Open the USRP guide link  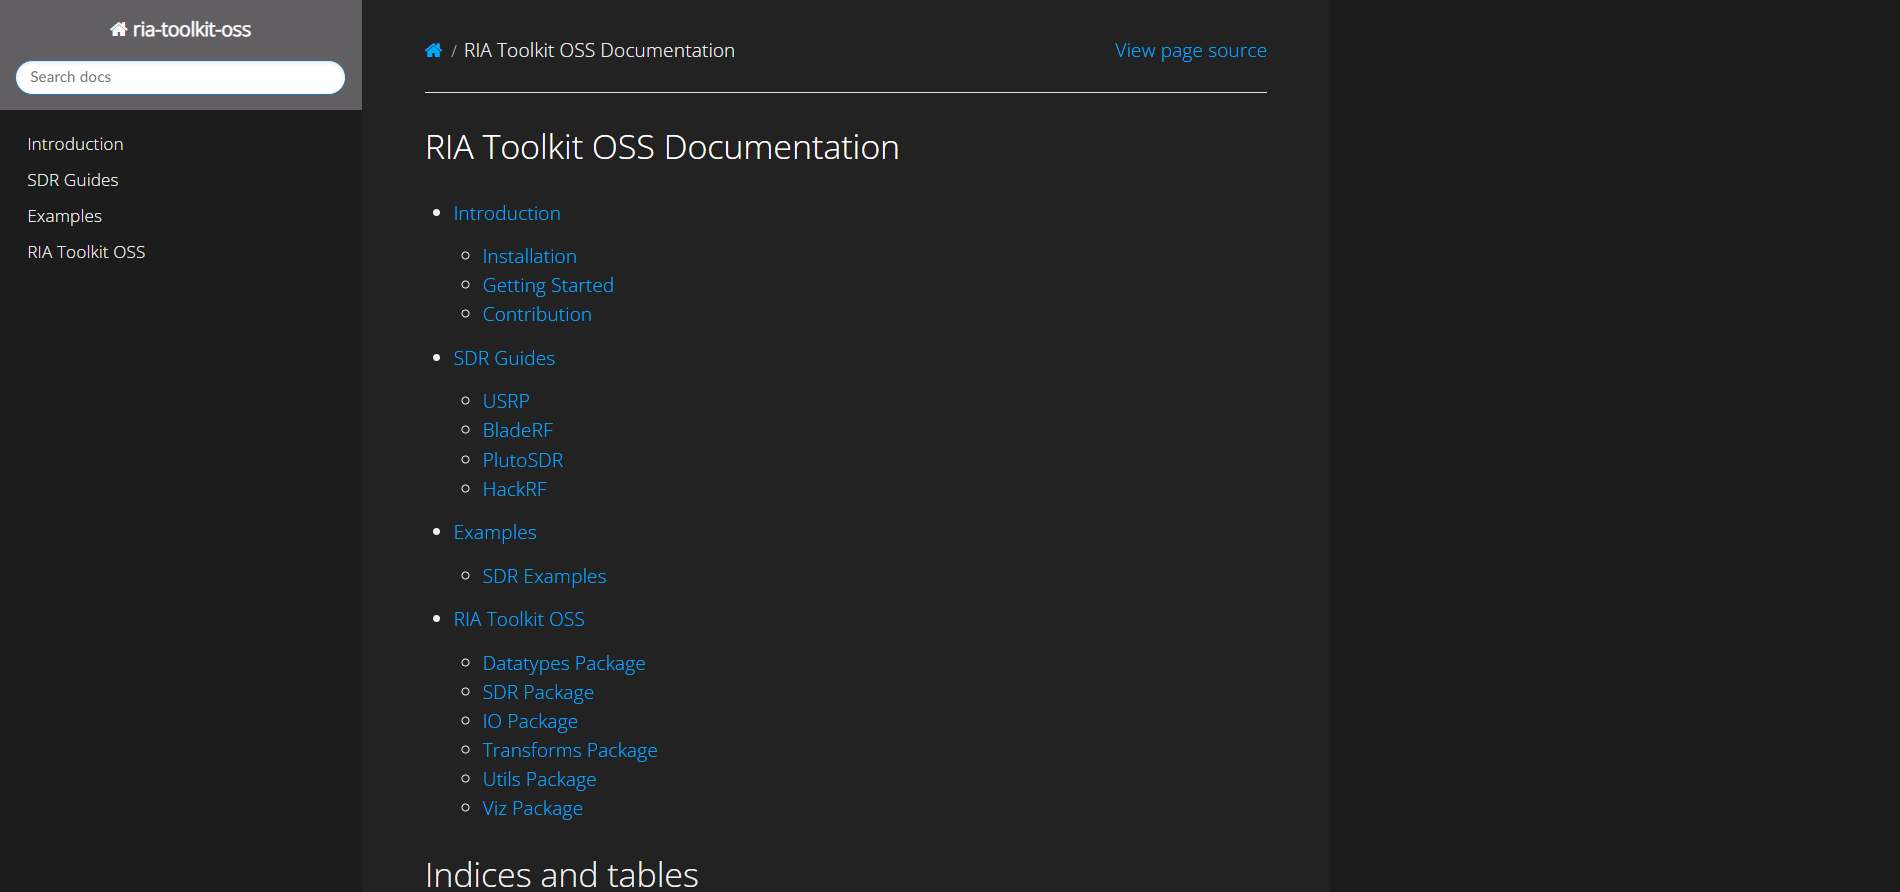click(x=506, y=401)
